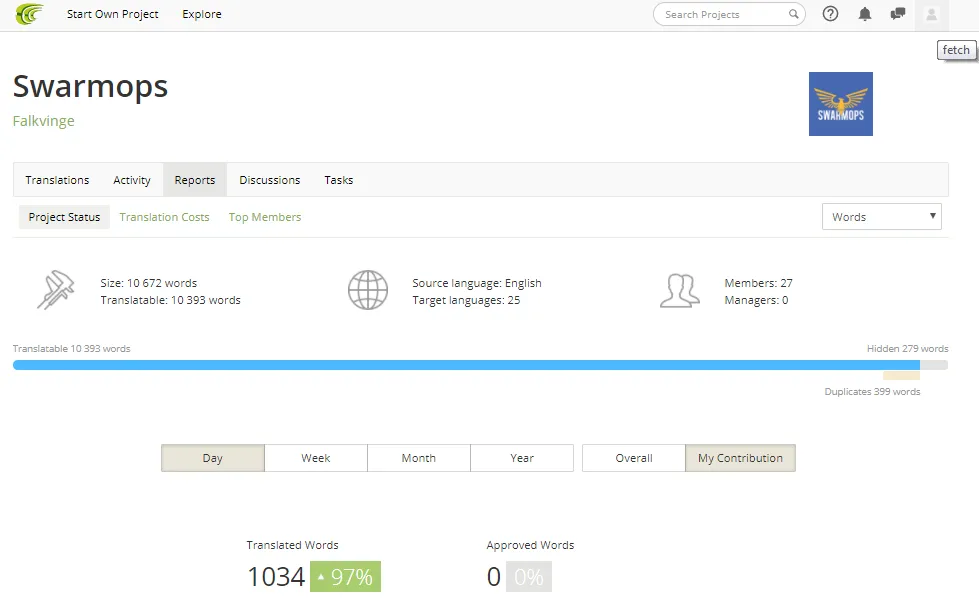The image size is (979, 601).
Task: Switch to the Activity tab
Action: 132,180
